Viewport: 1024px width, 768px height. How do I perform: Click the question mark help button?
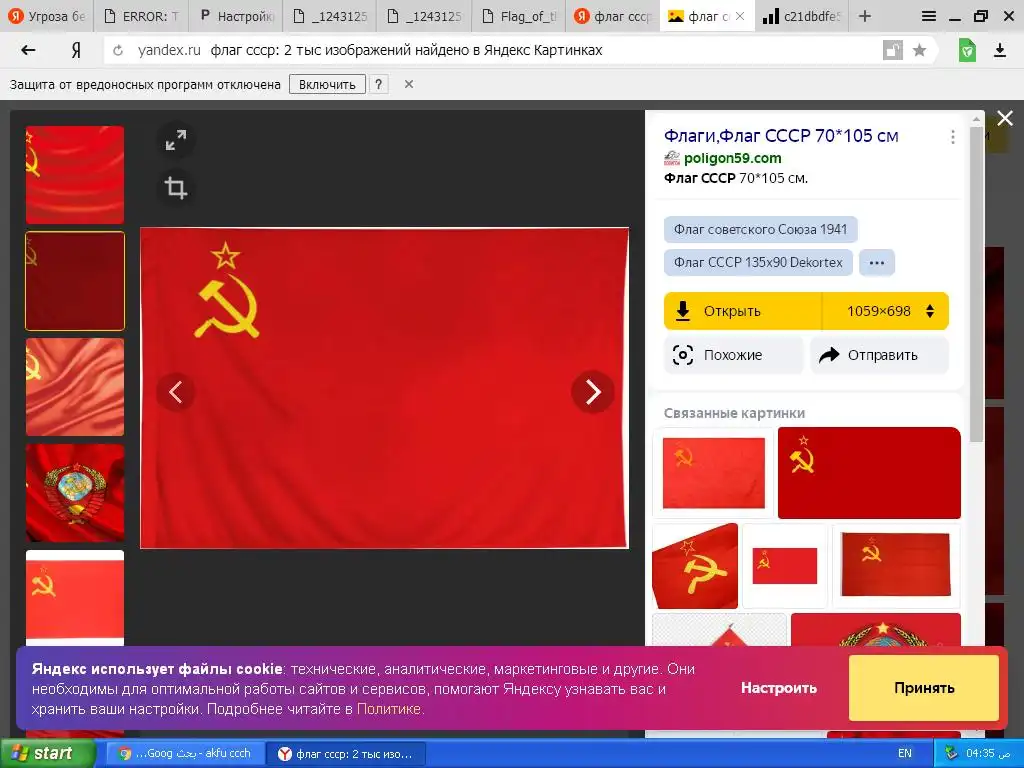(378, 84)
